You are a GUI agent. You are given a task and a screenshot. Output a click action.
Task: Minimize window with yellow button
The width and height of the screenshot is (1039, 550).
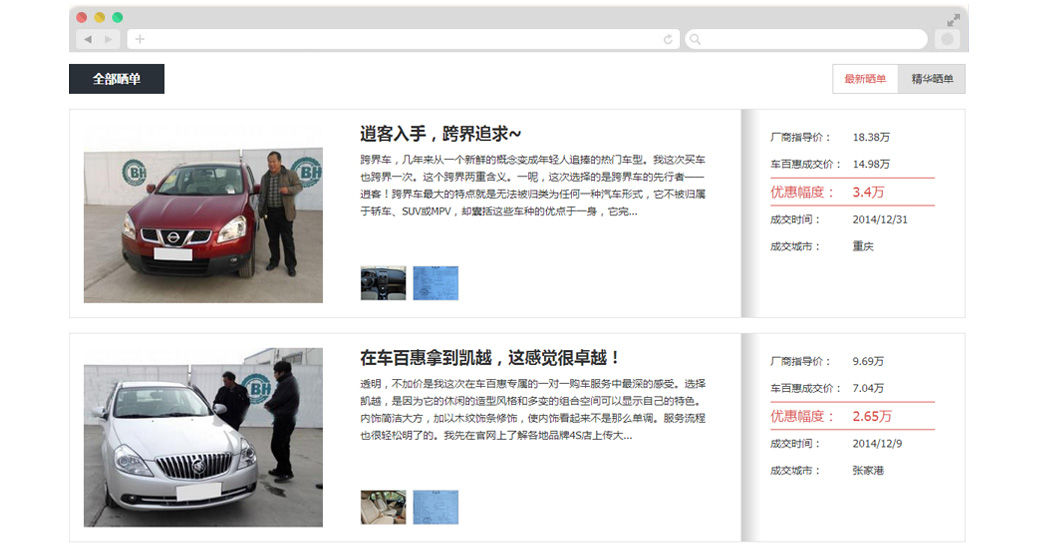coord(99,17)
